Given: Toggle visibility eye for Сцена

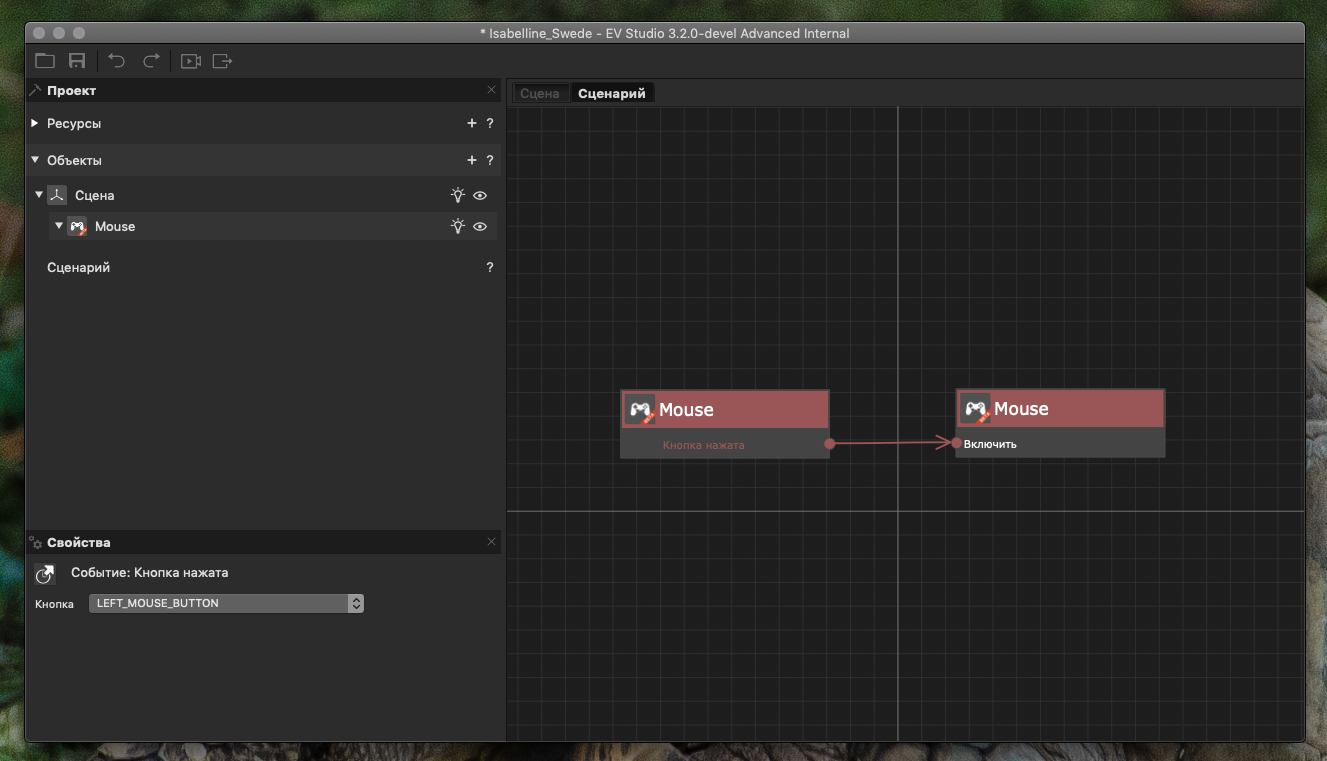Looking at the screenshot, I should tap(480, 196).
